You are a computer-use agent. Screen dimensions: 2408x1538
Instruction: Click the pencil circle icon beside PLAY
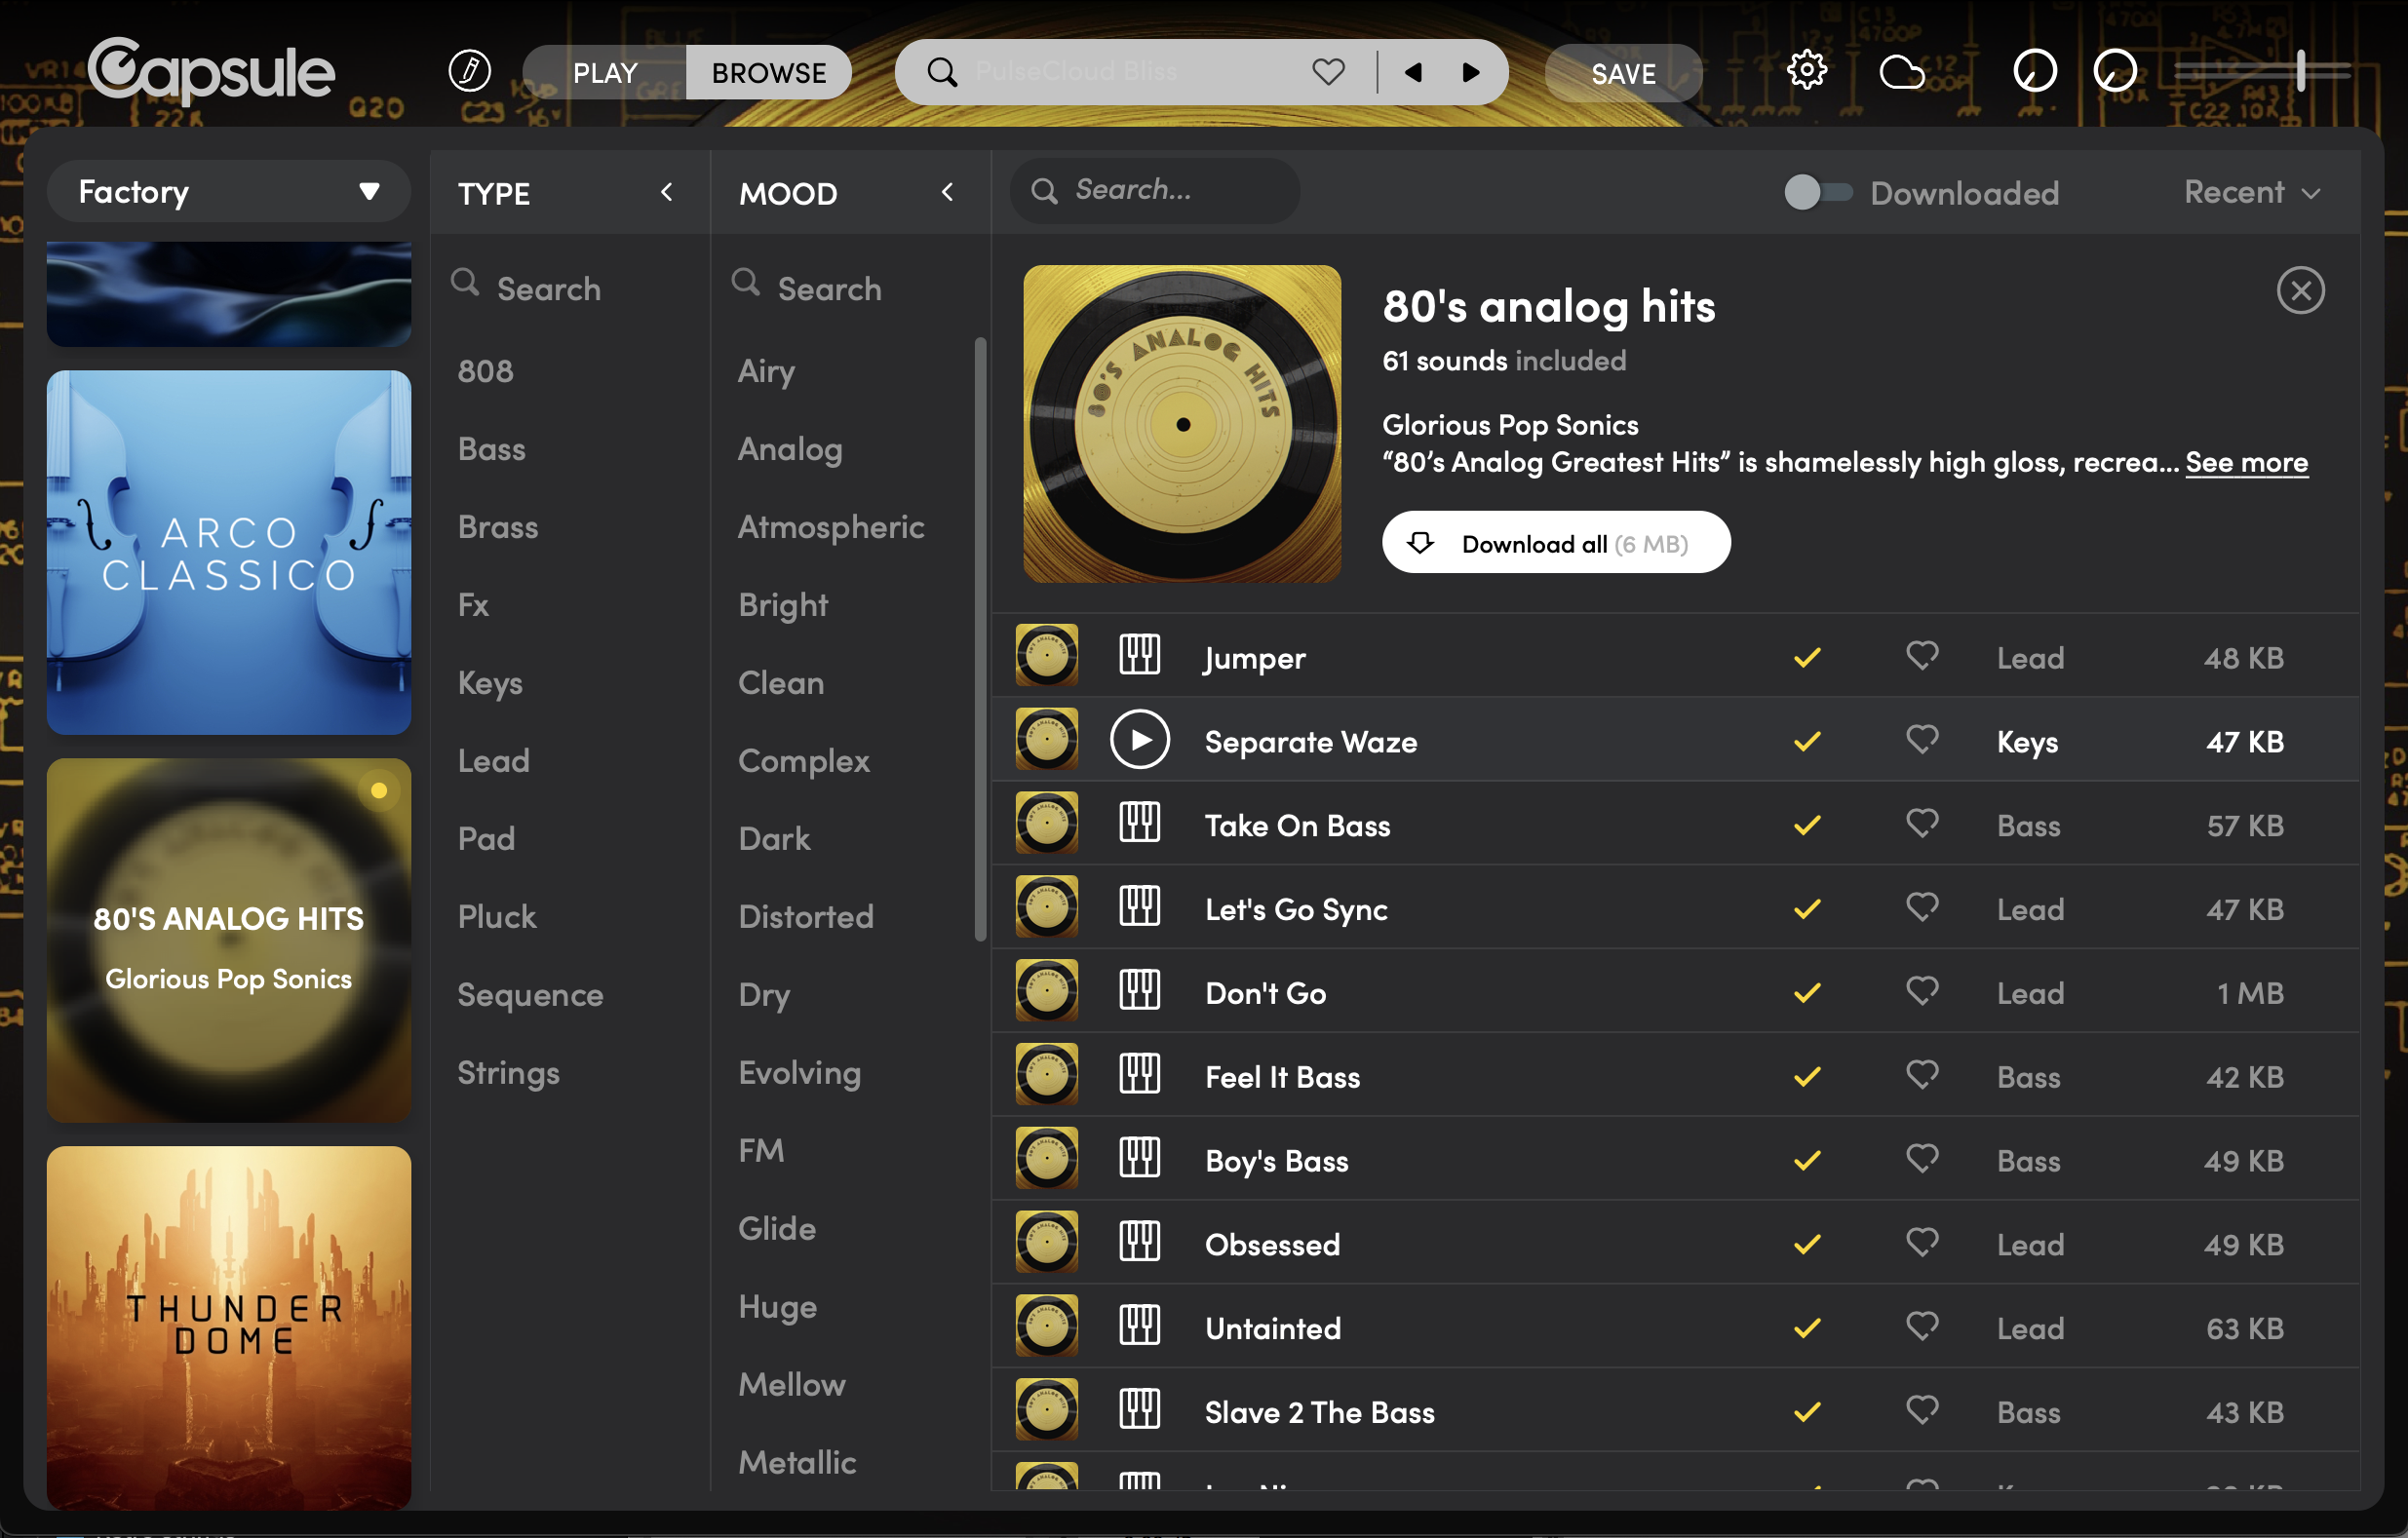[x=469, y=71]
